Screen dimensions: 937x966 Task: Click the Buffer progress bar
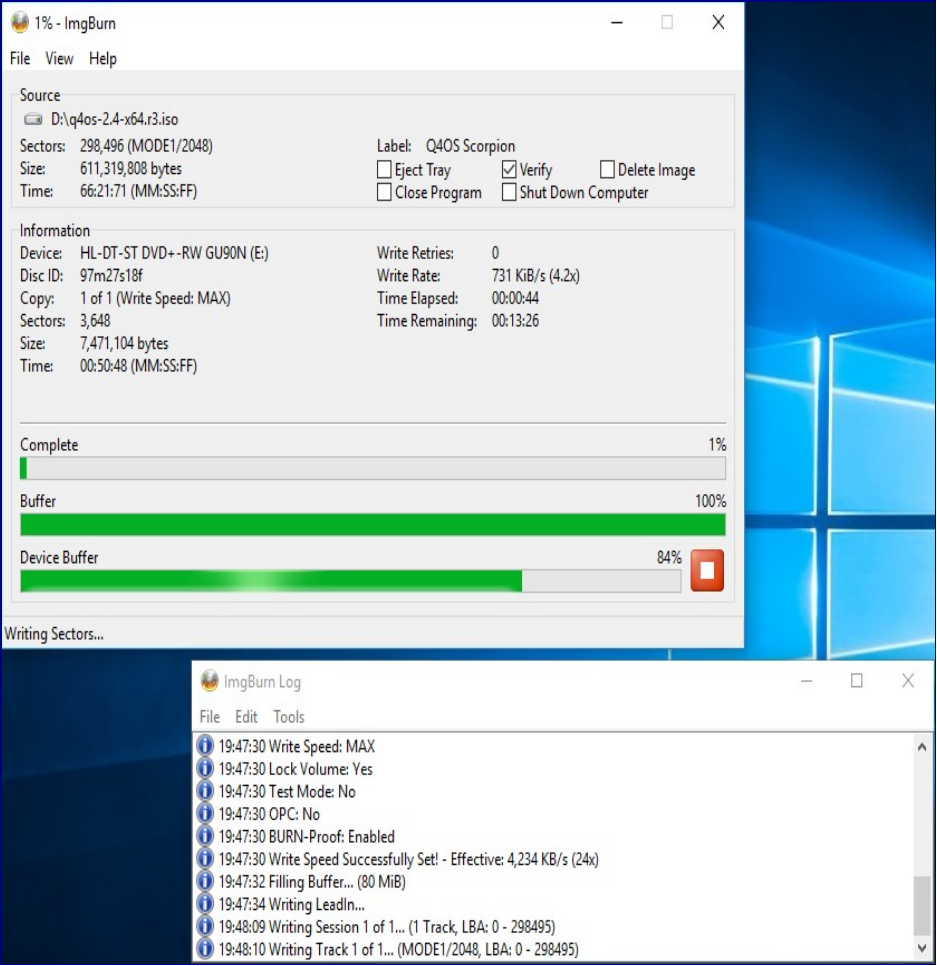373,525
